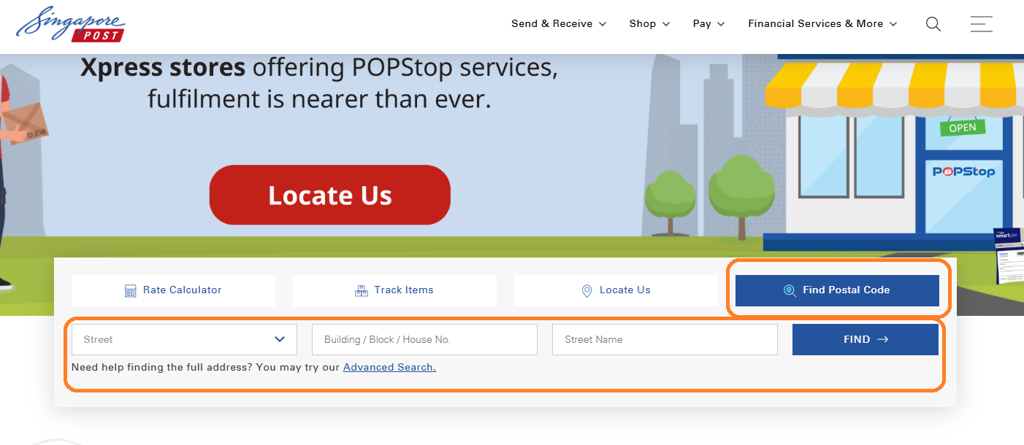
Task: Open the Street type dropdown
Action: click(x=184, y=340)
